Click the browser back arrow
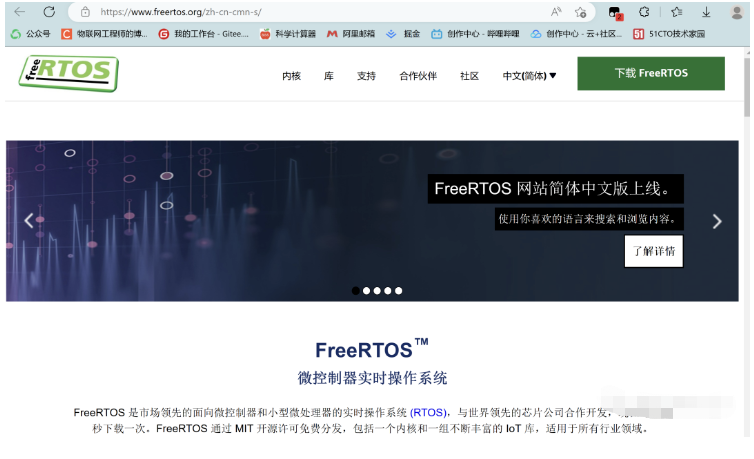754x459 pixels. (20, 12)
